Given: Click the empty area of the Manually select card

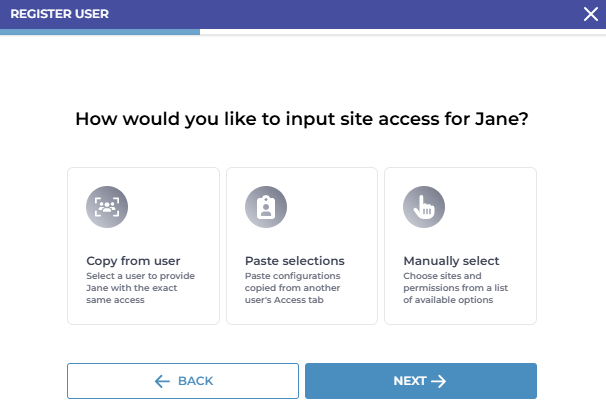Looking at the screenshot, I should (490, 200).
